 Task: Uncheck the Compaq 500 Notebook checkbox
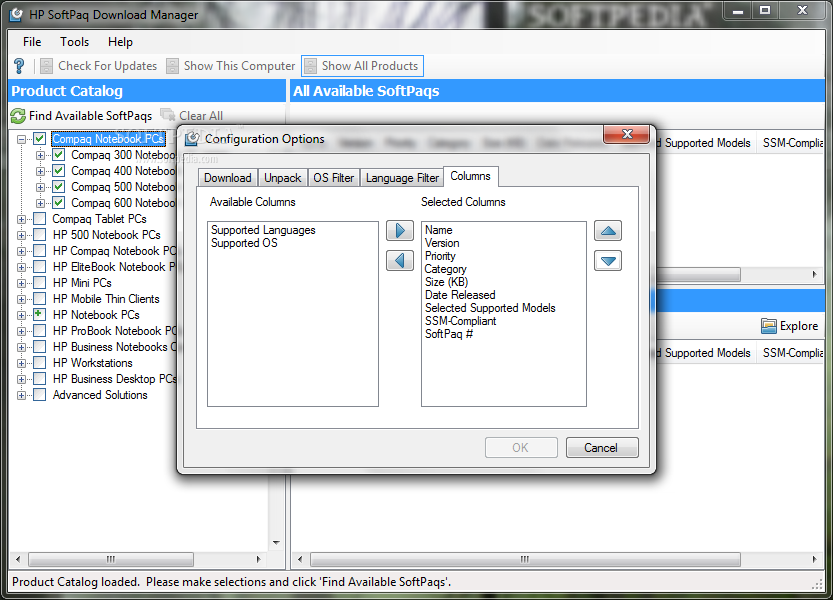[x=58, y=187]
